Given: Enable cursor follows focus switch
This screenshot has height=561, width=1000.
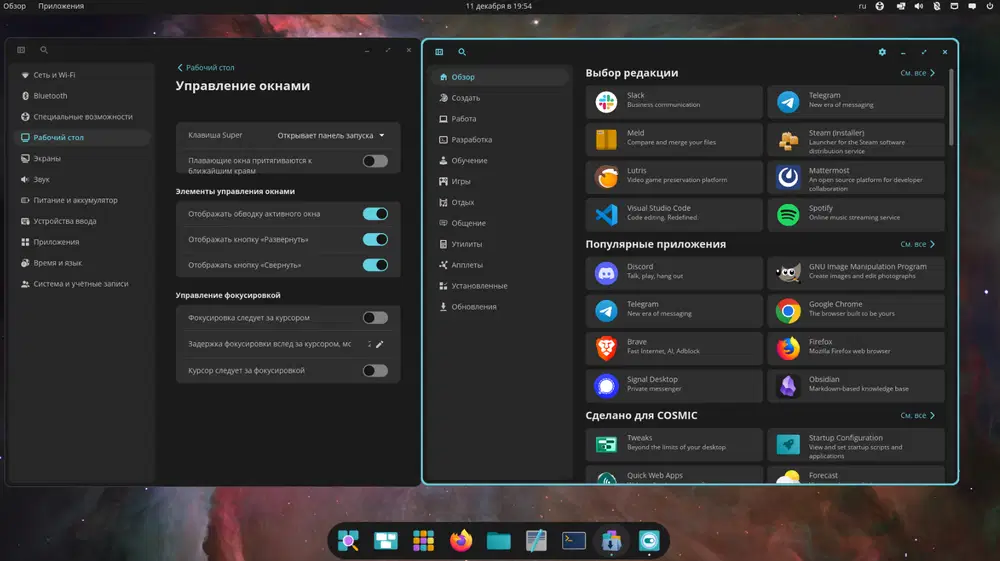Looking at the screenshot, I should (375, 370).
